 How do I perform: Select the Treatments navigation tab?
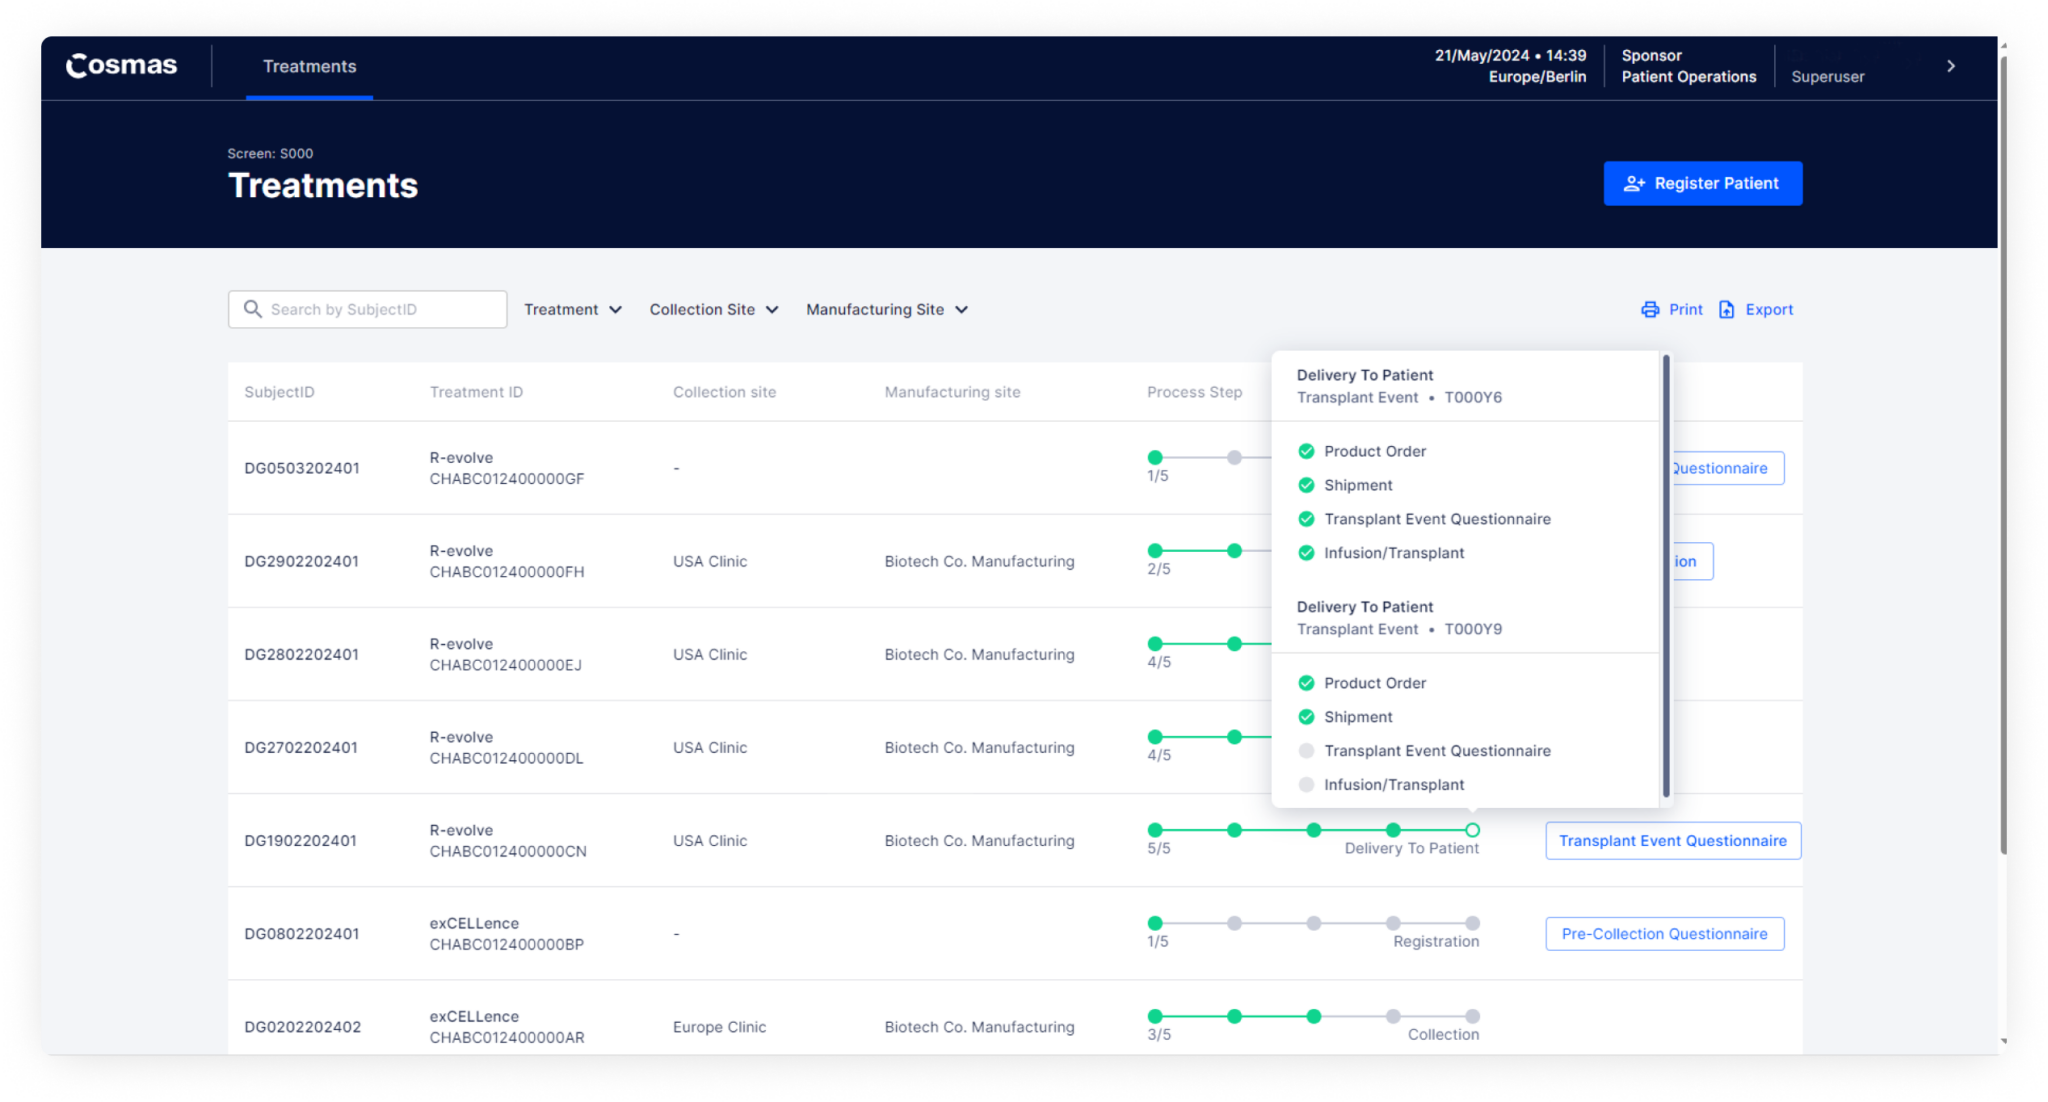[309, 66]
